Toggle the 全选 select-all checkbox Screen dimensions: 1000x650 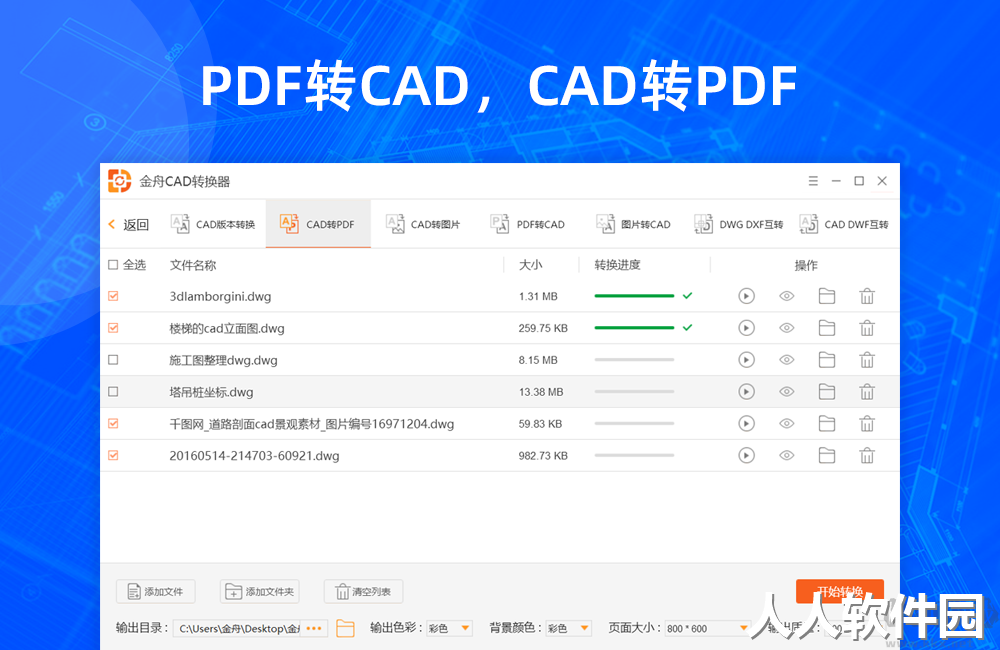click(113, 265)
